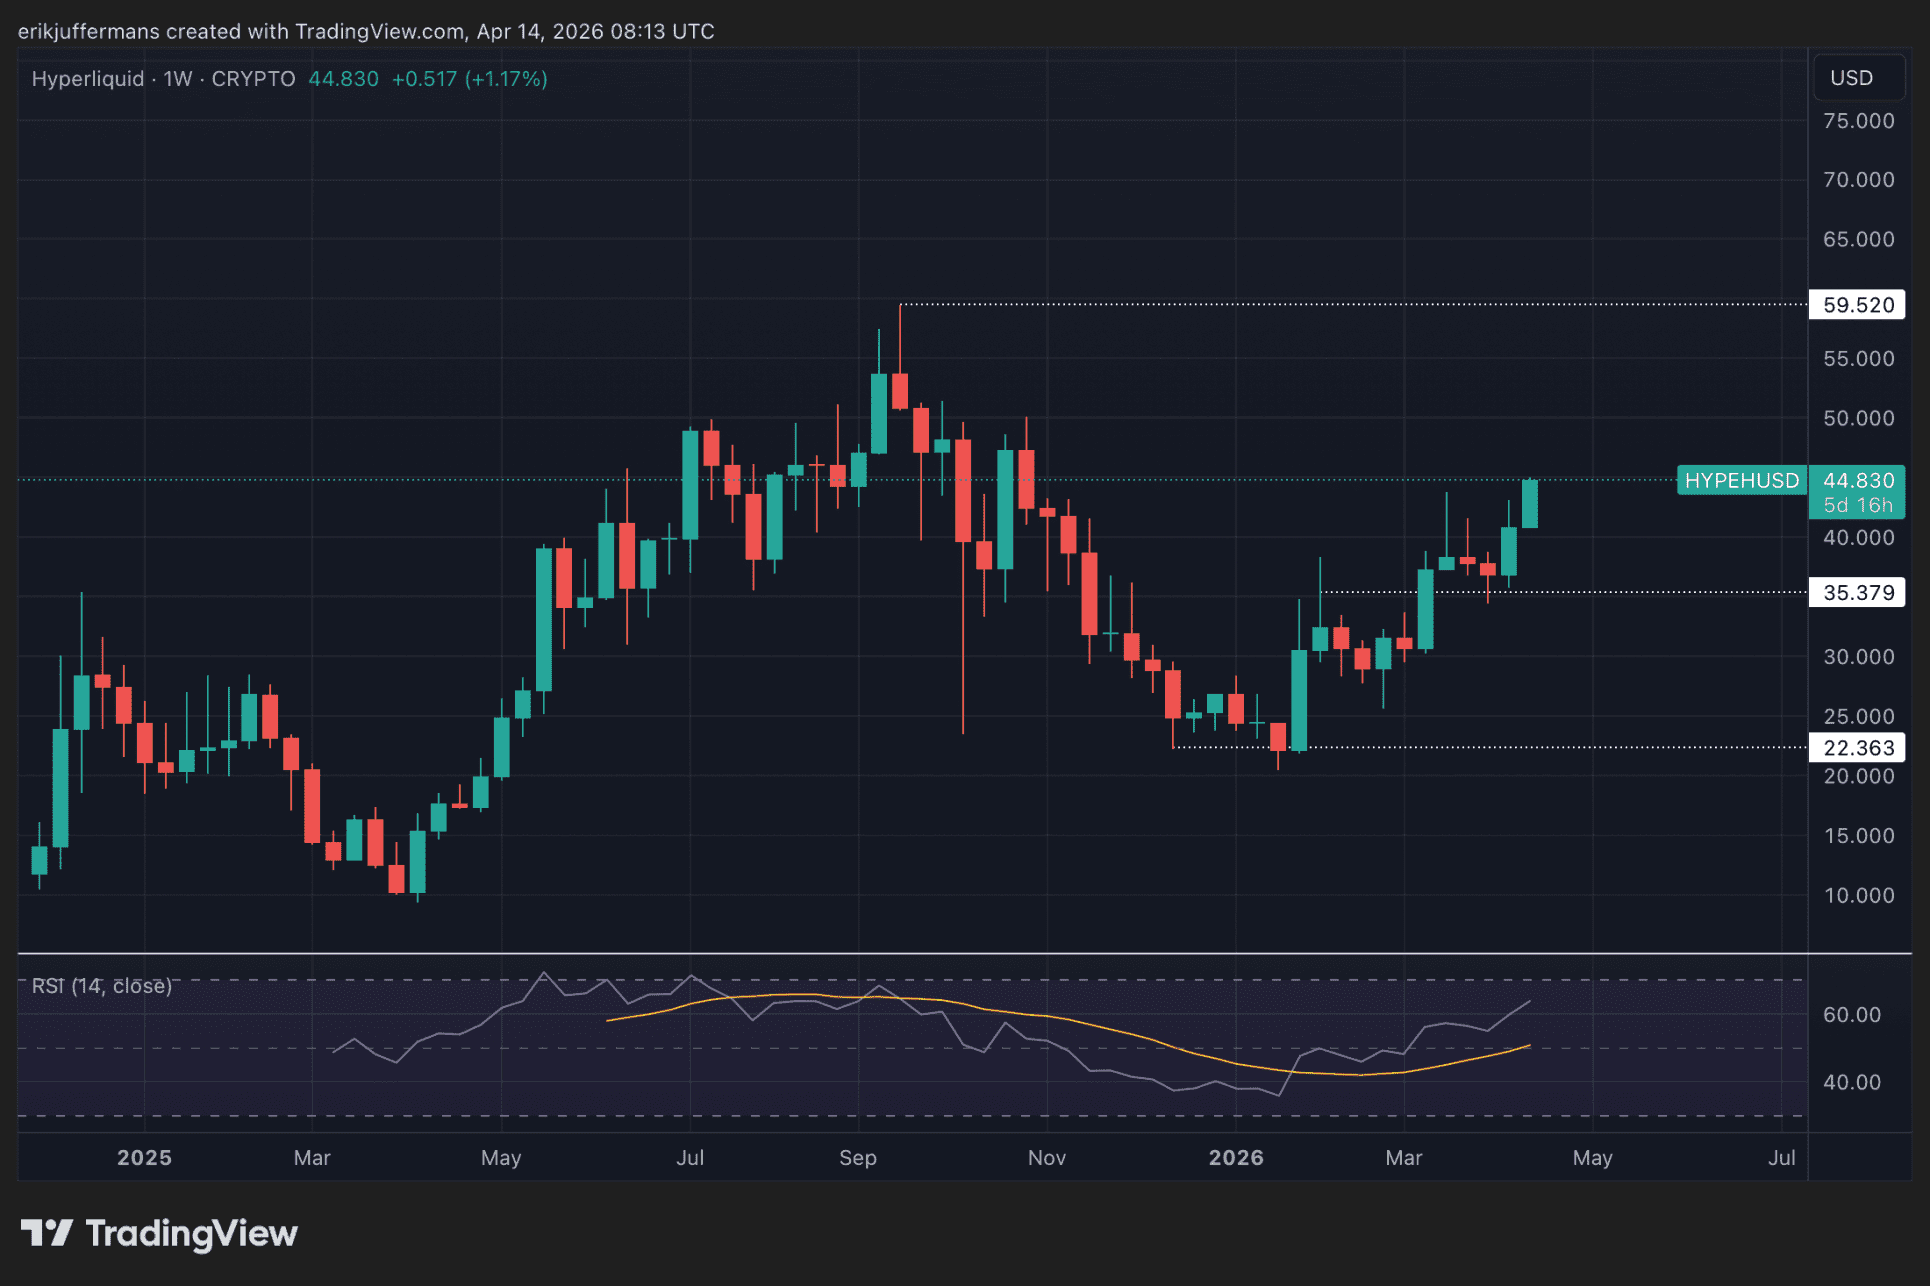Click the Sep marker on time axis
The height and width of the screenshot is (1286, 1930).
pyautogui.click(x=858, y=1158)
